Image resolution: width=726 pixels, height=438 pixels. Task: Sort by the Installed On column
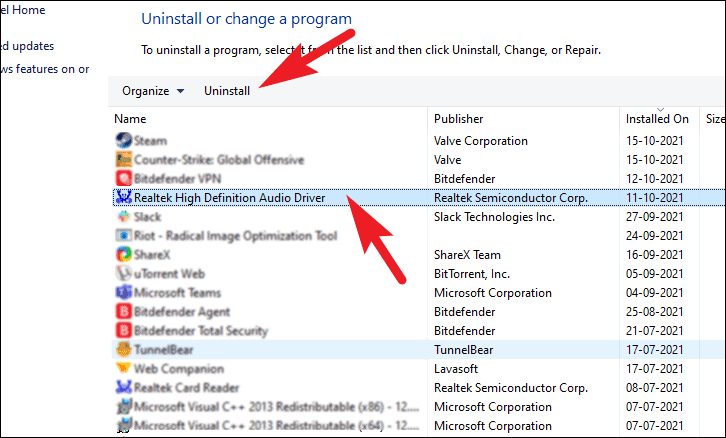tap(659, 119)
